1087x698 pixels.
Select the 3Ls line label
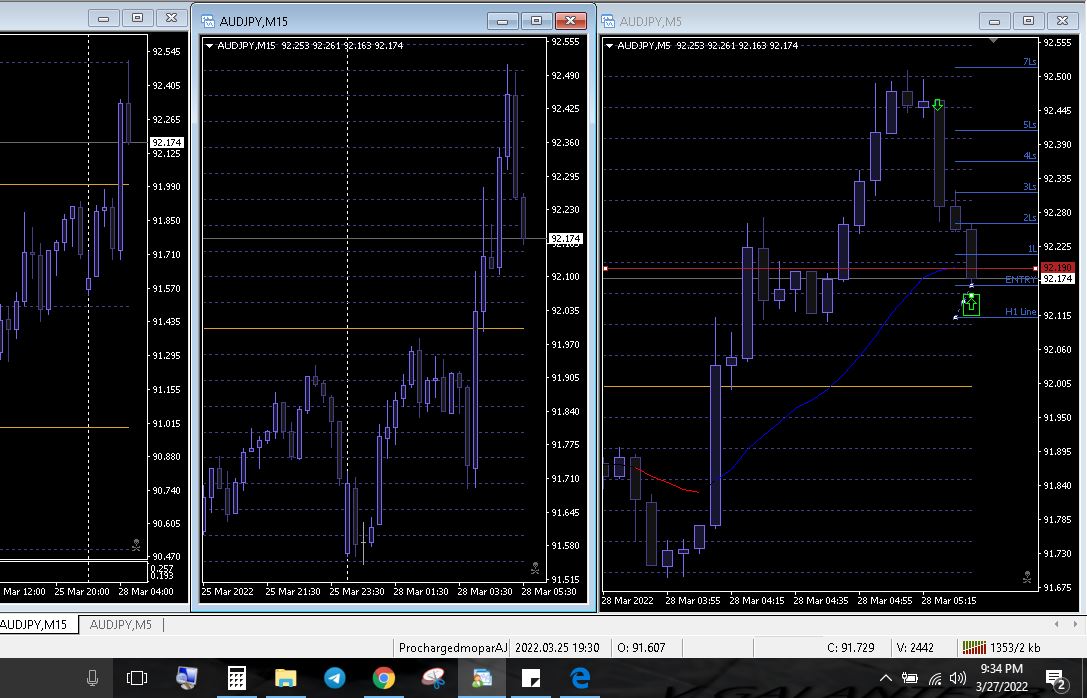click(1029, 187)
